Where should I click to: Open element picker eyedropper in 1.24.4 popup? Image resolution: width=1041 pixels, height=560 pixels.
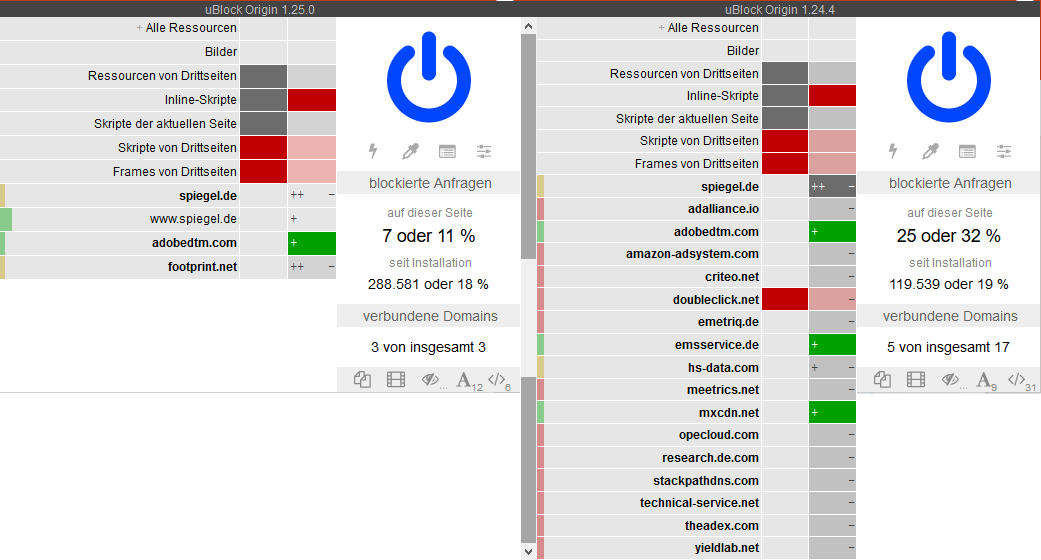click(x=930, y=151)
